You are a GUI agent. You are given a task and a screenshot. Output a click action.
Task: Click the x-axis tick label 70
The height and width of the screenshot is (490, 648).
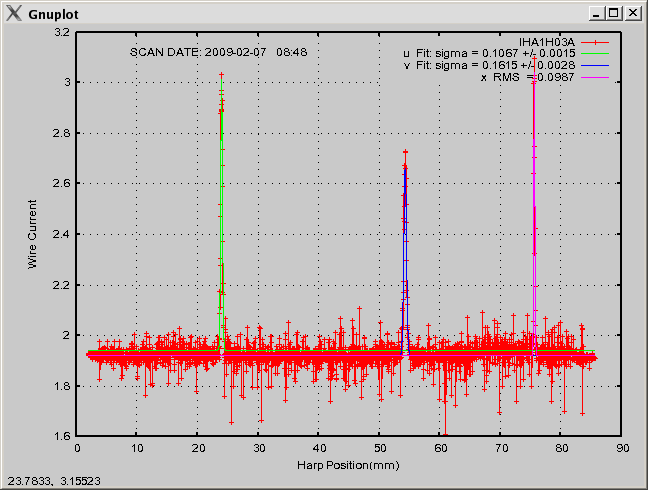coord(501,448)
